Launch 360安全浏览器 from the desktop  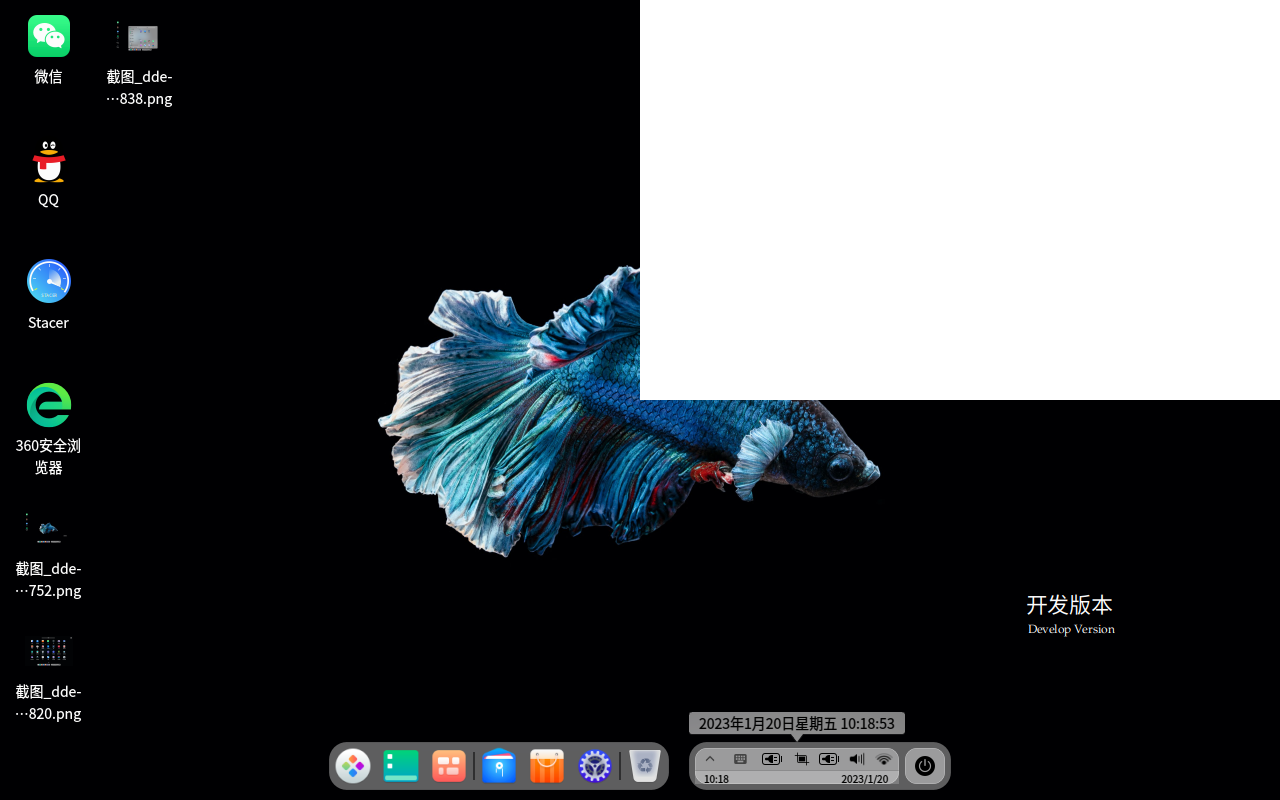pyautogui.click(x=48, y=405)
